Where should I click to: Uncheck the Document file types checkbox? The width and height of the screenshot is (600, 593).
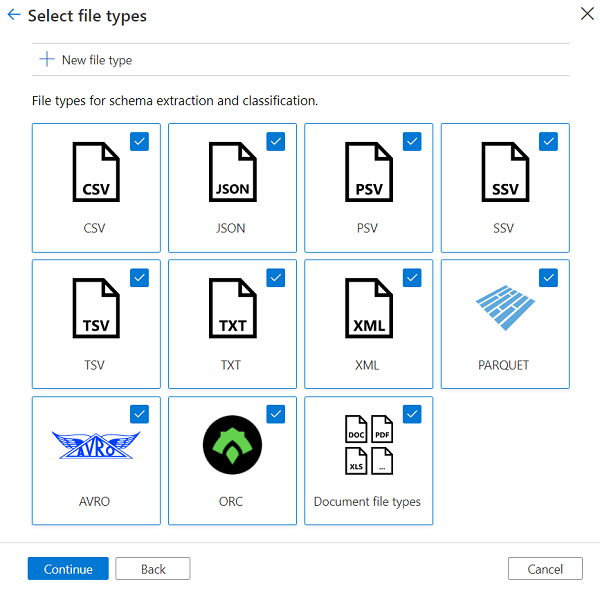[412, 414]
